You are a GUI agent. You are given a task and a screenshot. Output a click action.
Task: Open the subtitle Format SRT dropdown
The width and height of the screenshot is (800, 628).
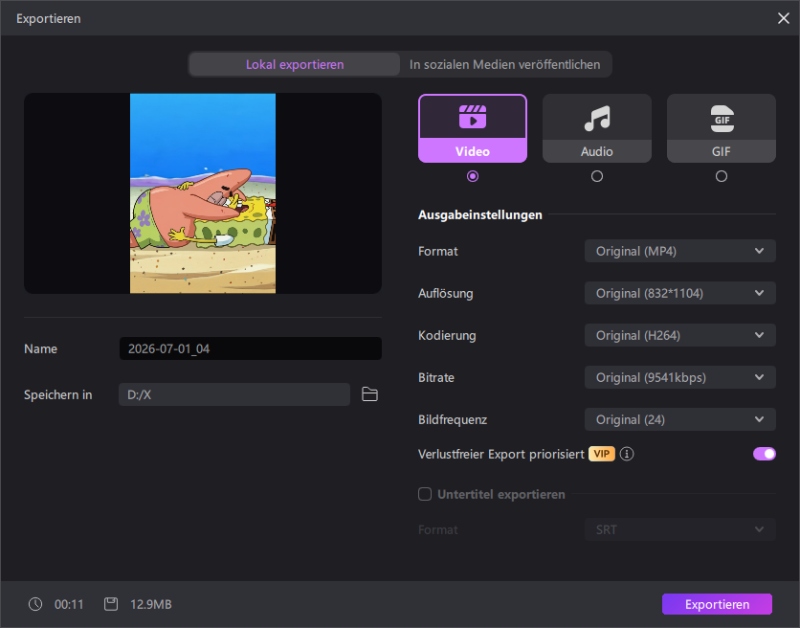coord(680,530)
